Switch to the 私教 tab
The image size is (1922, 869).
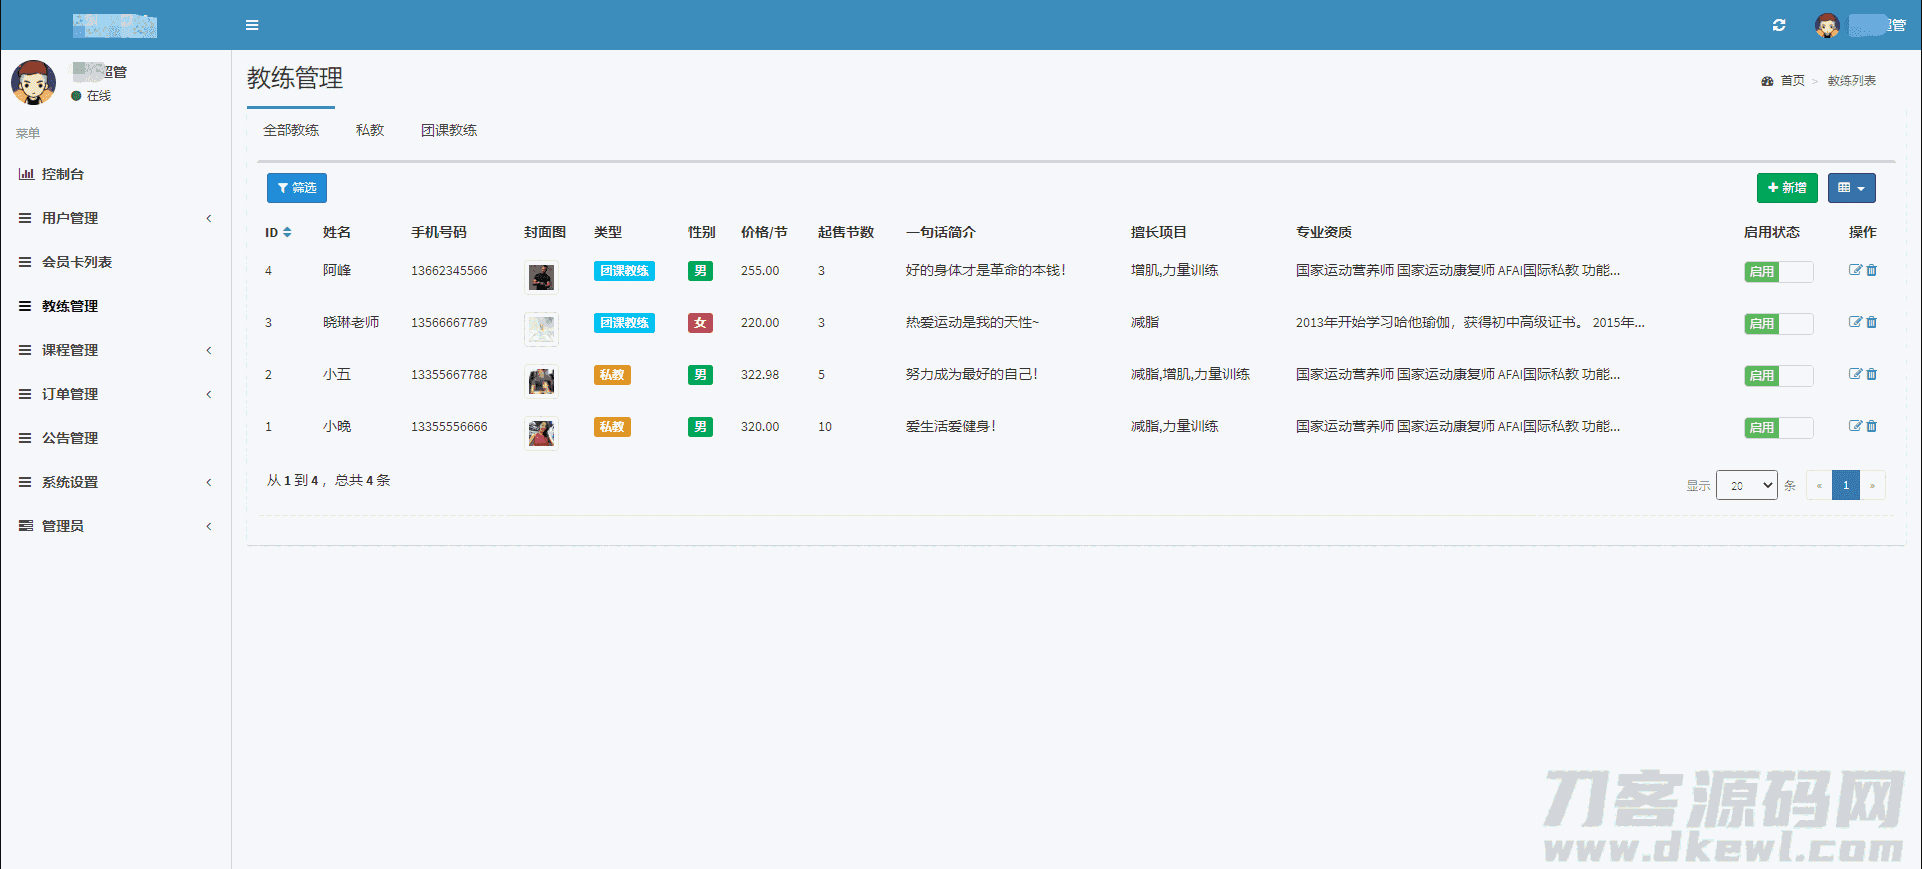(369, 130)
